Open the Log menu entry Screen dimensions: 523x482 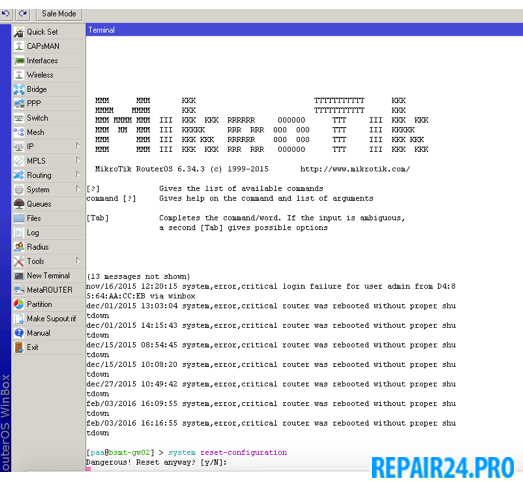49,233
